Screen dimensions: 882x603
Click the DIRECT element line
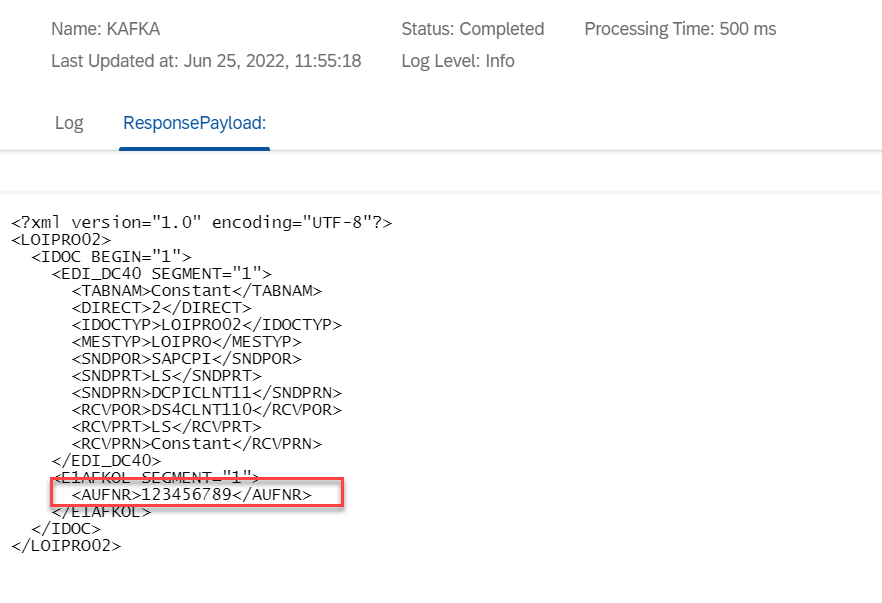coord(161,307)
